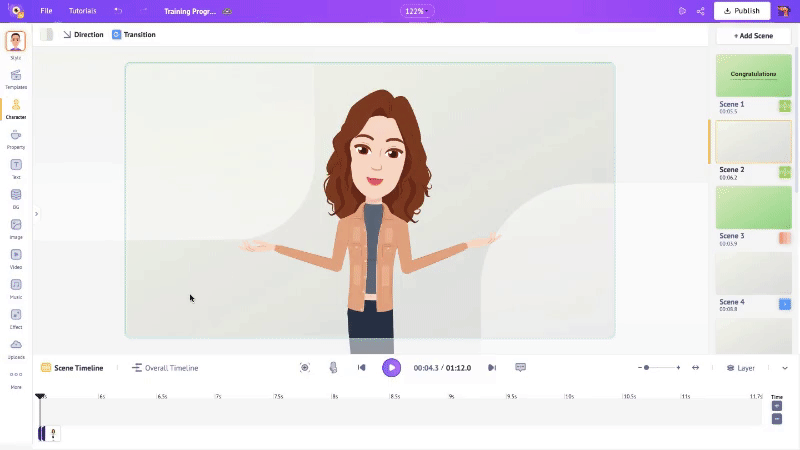Collapse the timeline with chevron
800x450 pixels.
pyautogui.click(x=785, y=368)
